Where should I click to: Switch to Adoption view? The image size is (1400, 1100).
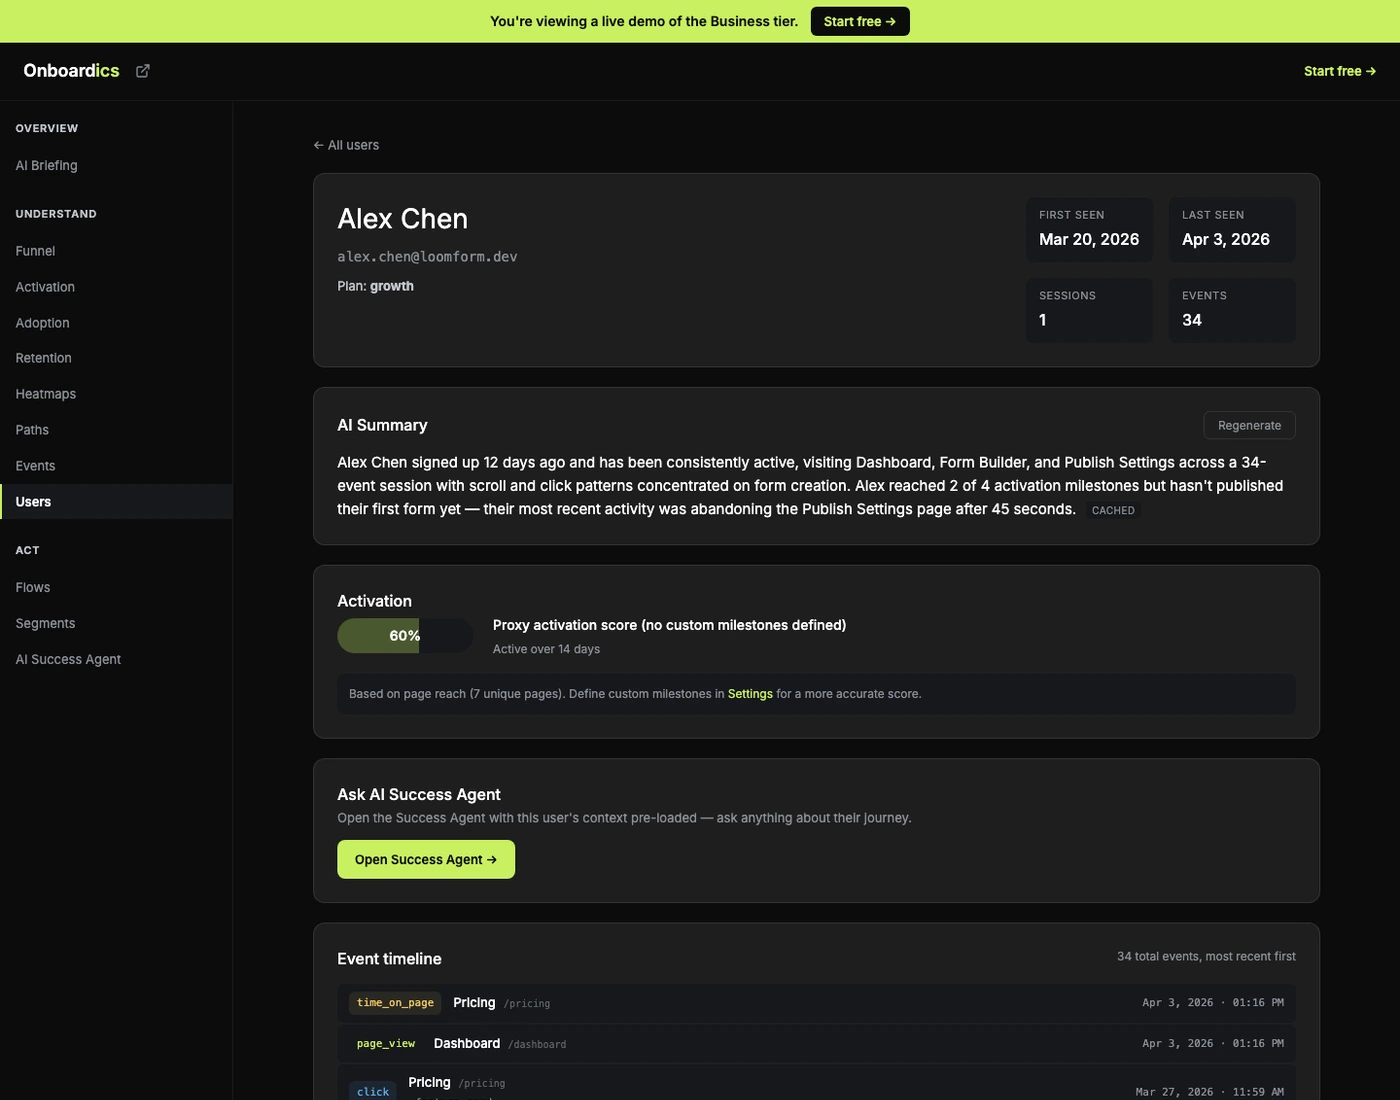[42, 322]
